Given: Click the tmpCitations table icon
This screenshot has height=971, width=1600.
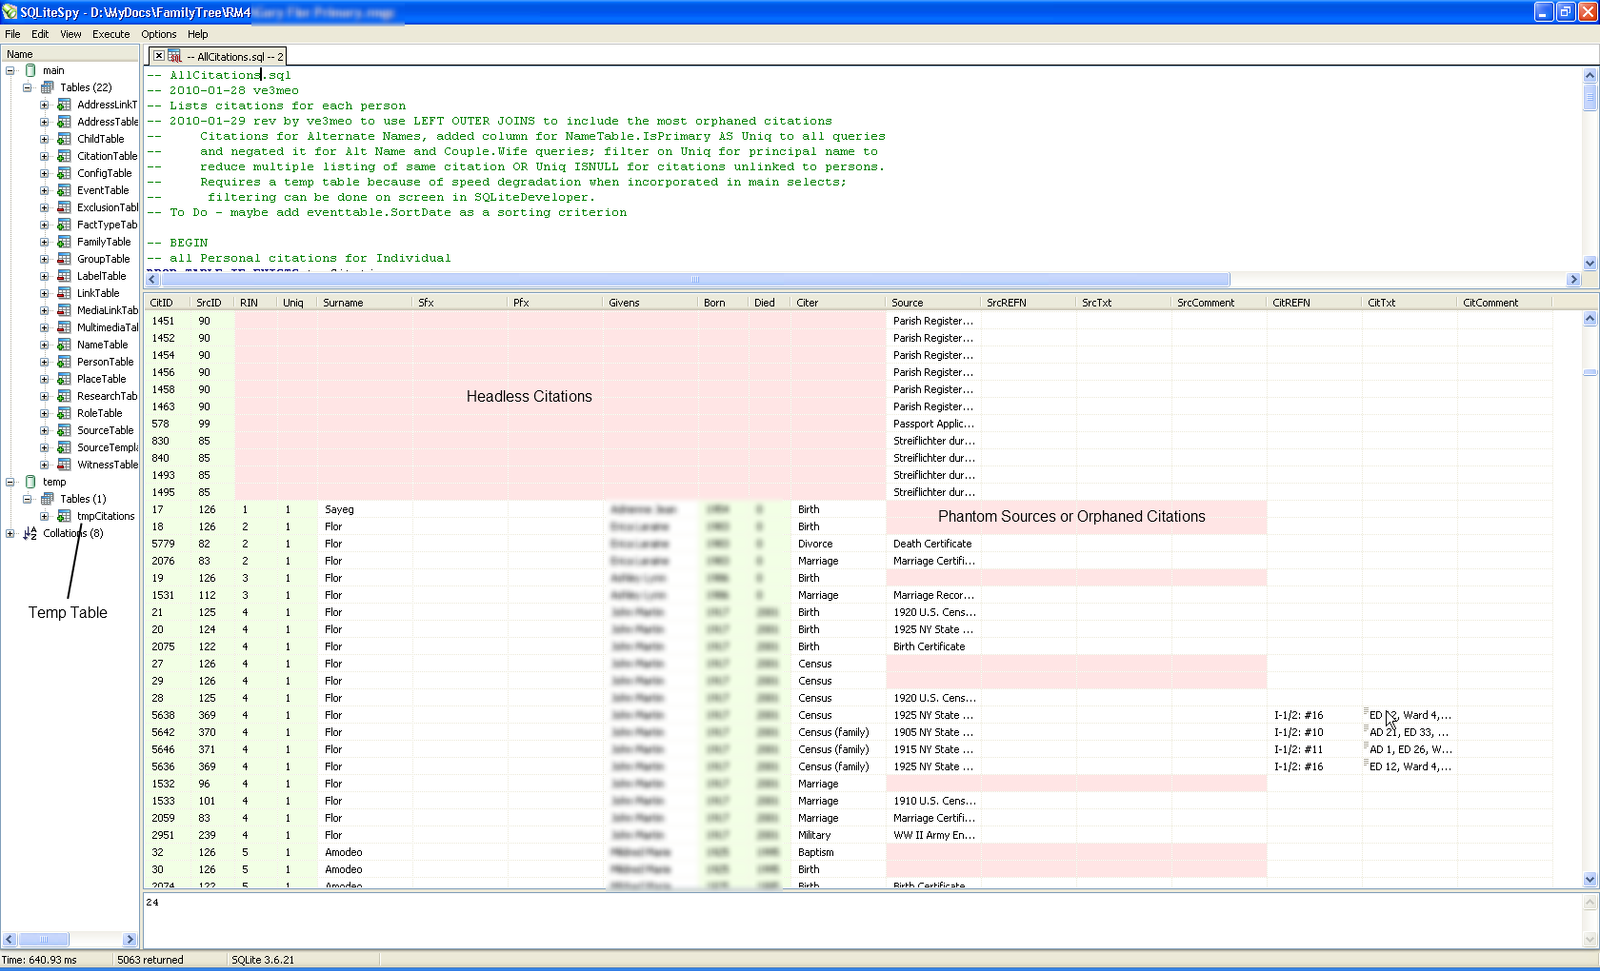Looking at the screenshot, I should (64, 516).
